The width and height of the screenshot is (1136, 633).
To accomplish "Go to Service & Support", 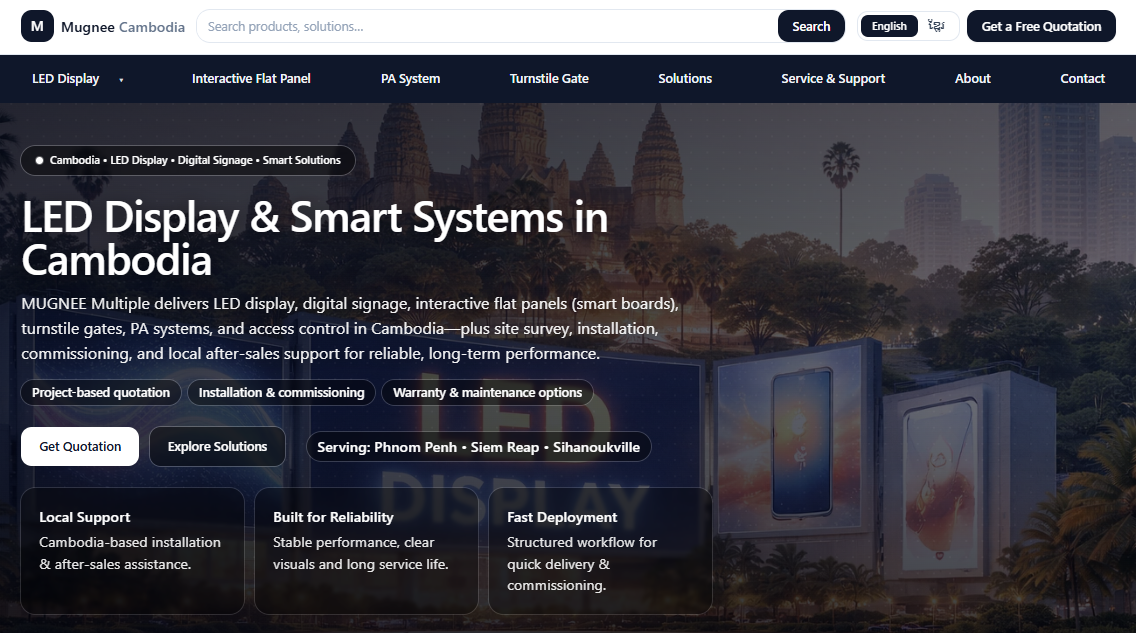I will (x=833, y=78).
